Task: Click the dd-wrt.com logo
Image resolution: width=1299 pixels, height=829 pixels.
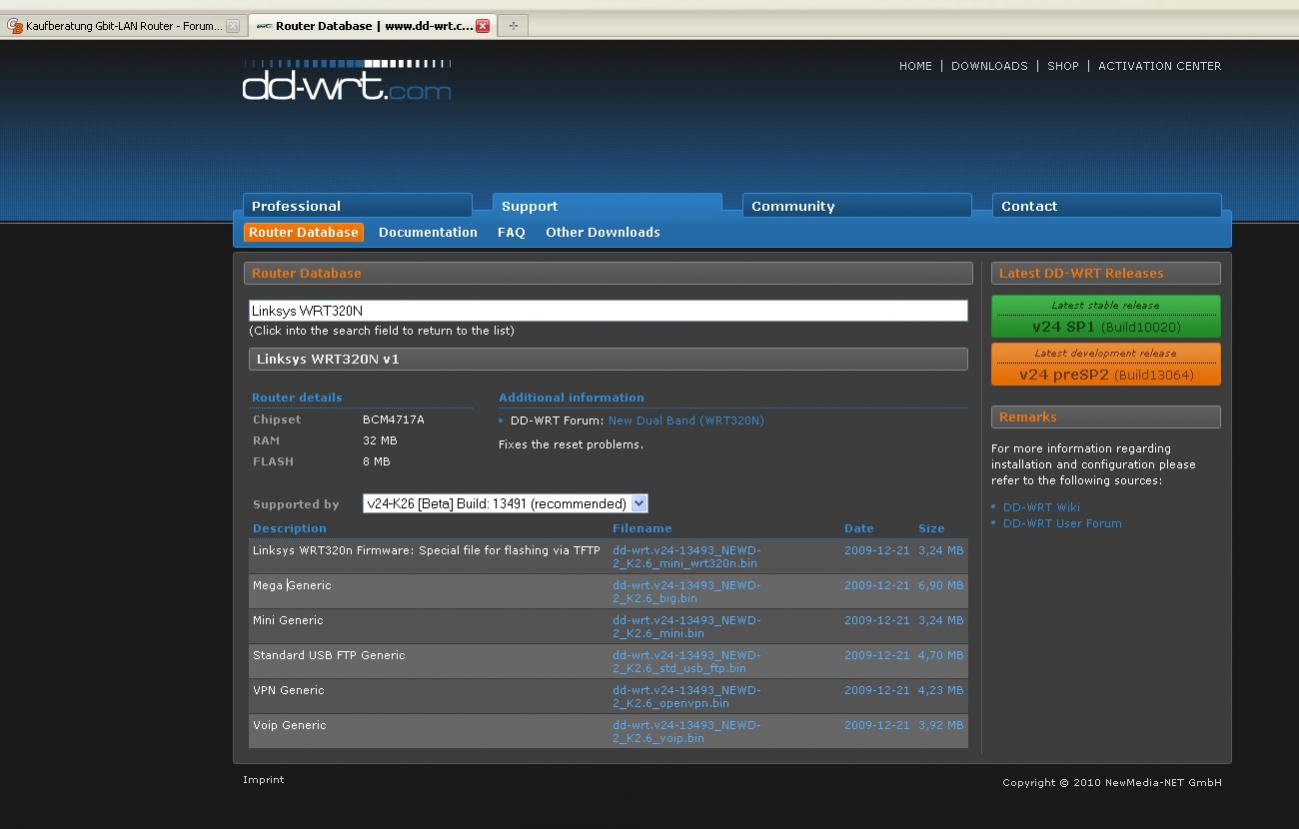Action: (347, 81)
